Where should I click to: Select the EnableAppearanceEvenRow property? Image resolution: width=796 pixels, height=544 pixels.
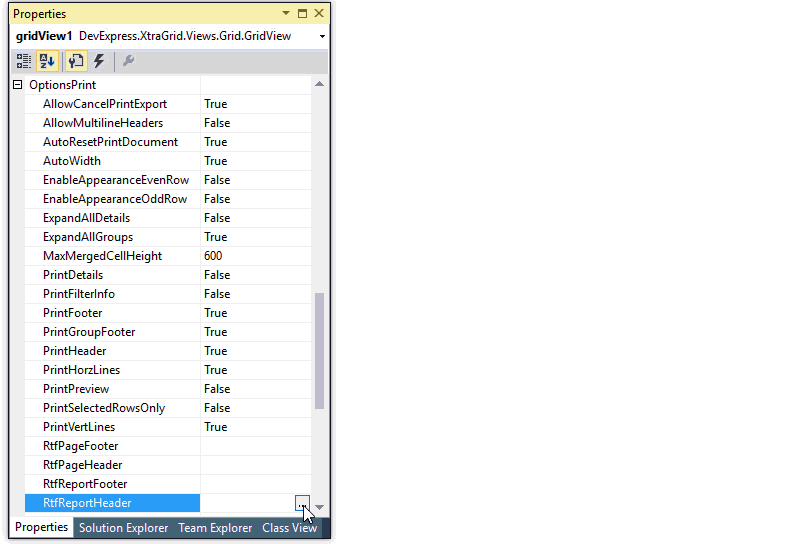point(112,180)
